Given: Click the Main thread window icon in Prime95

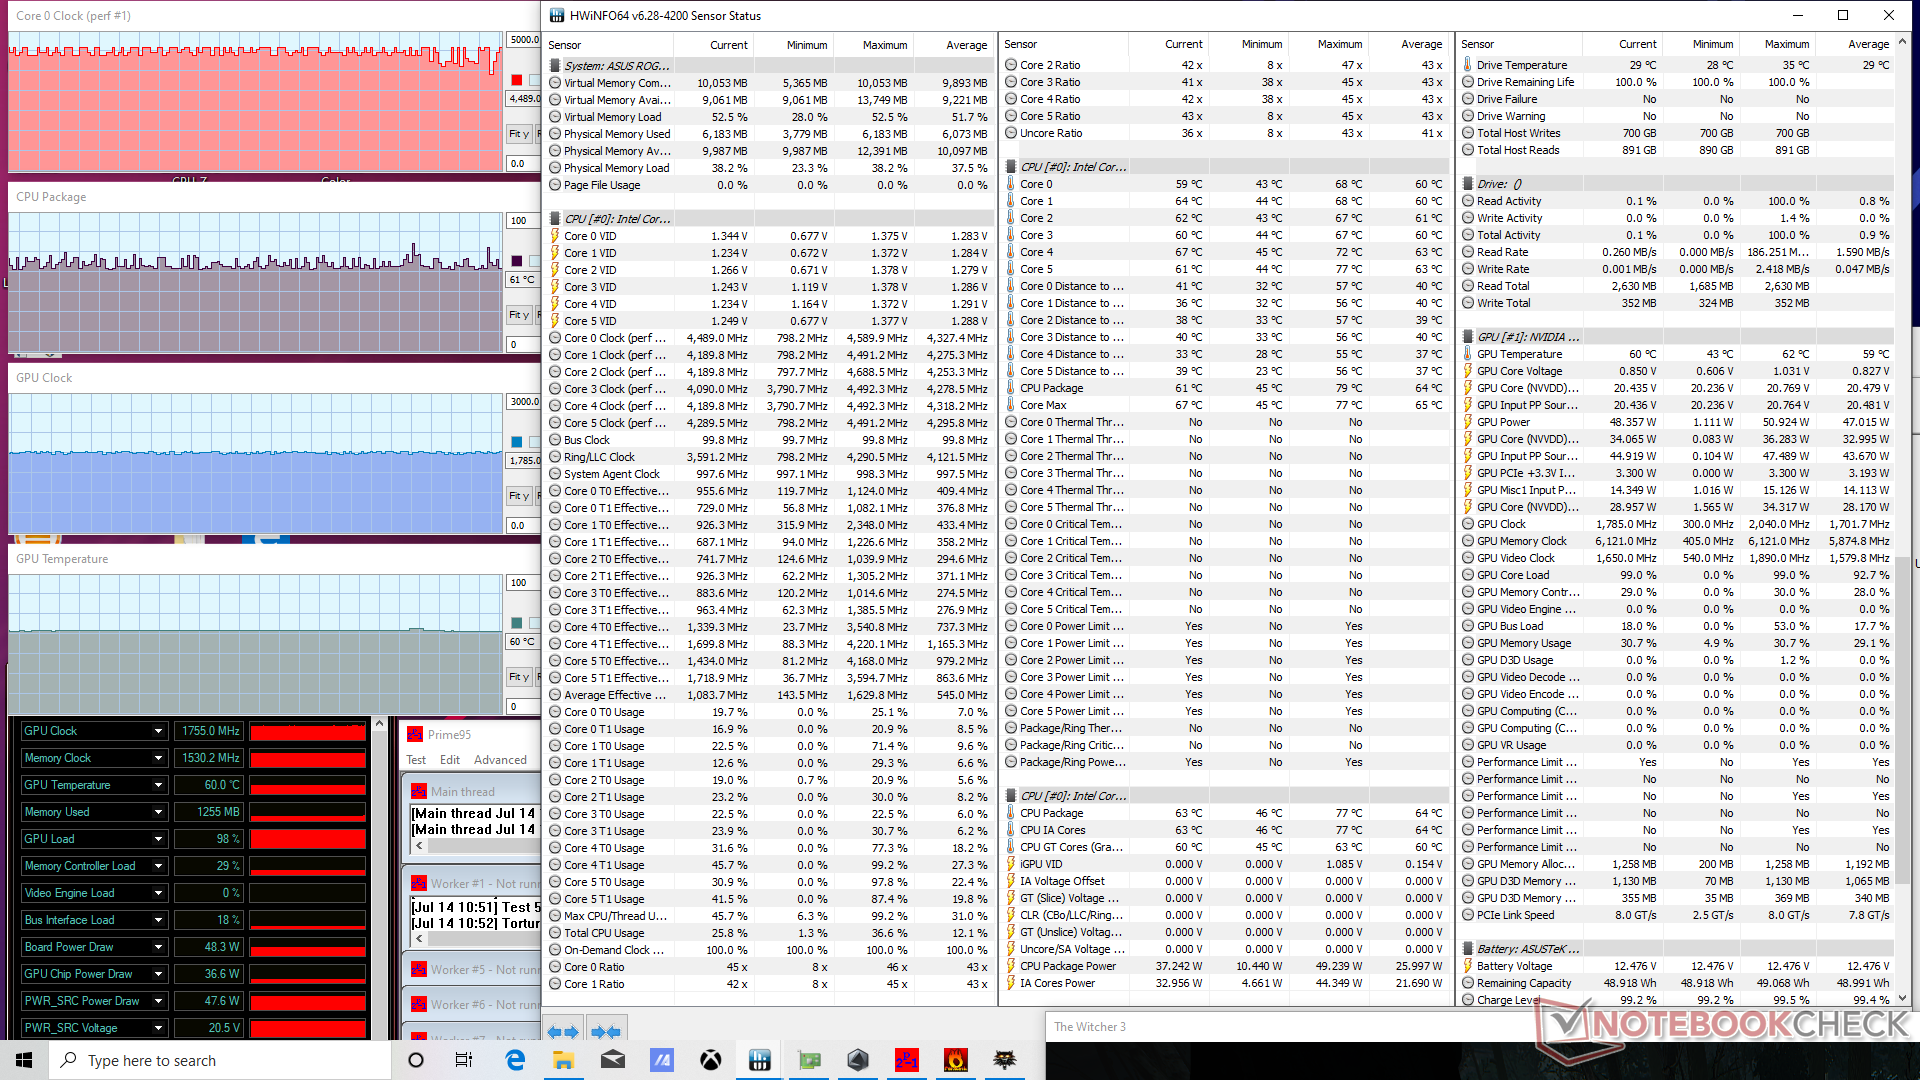Looking at the screenshot, I should [419, 791].
